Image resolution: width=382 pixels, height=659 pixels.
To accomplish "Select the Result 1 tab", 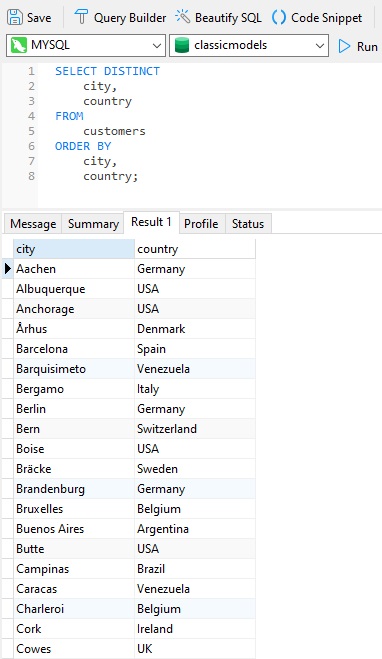I will coord(151,222).
